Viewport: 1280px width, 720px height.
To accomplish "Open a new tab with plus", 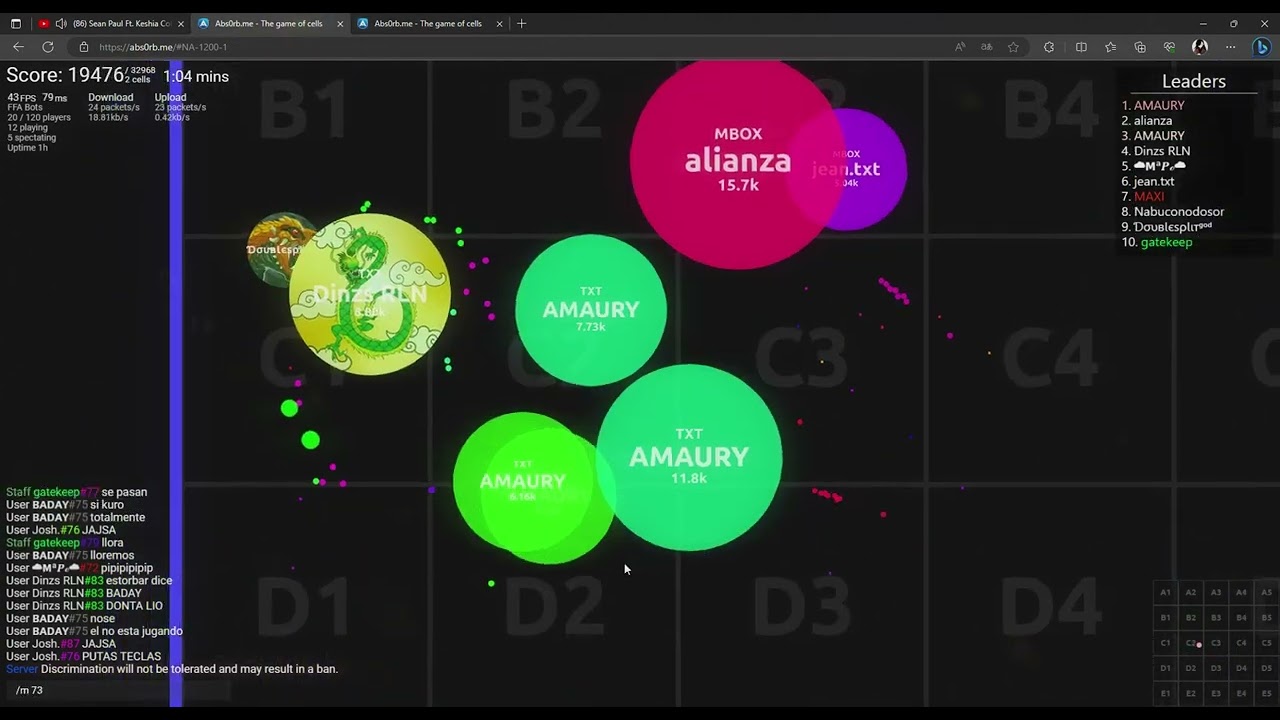I will 521,23.
